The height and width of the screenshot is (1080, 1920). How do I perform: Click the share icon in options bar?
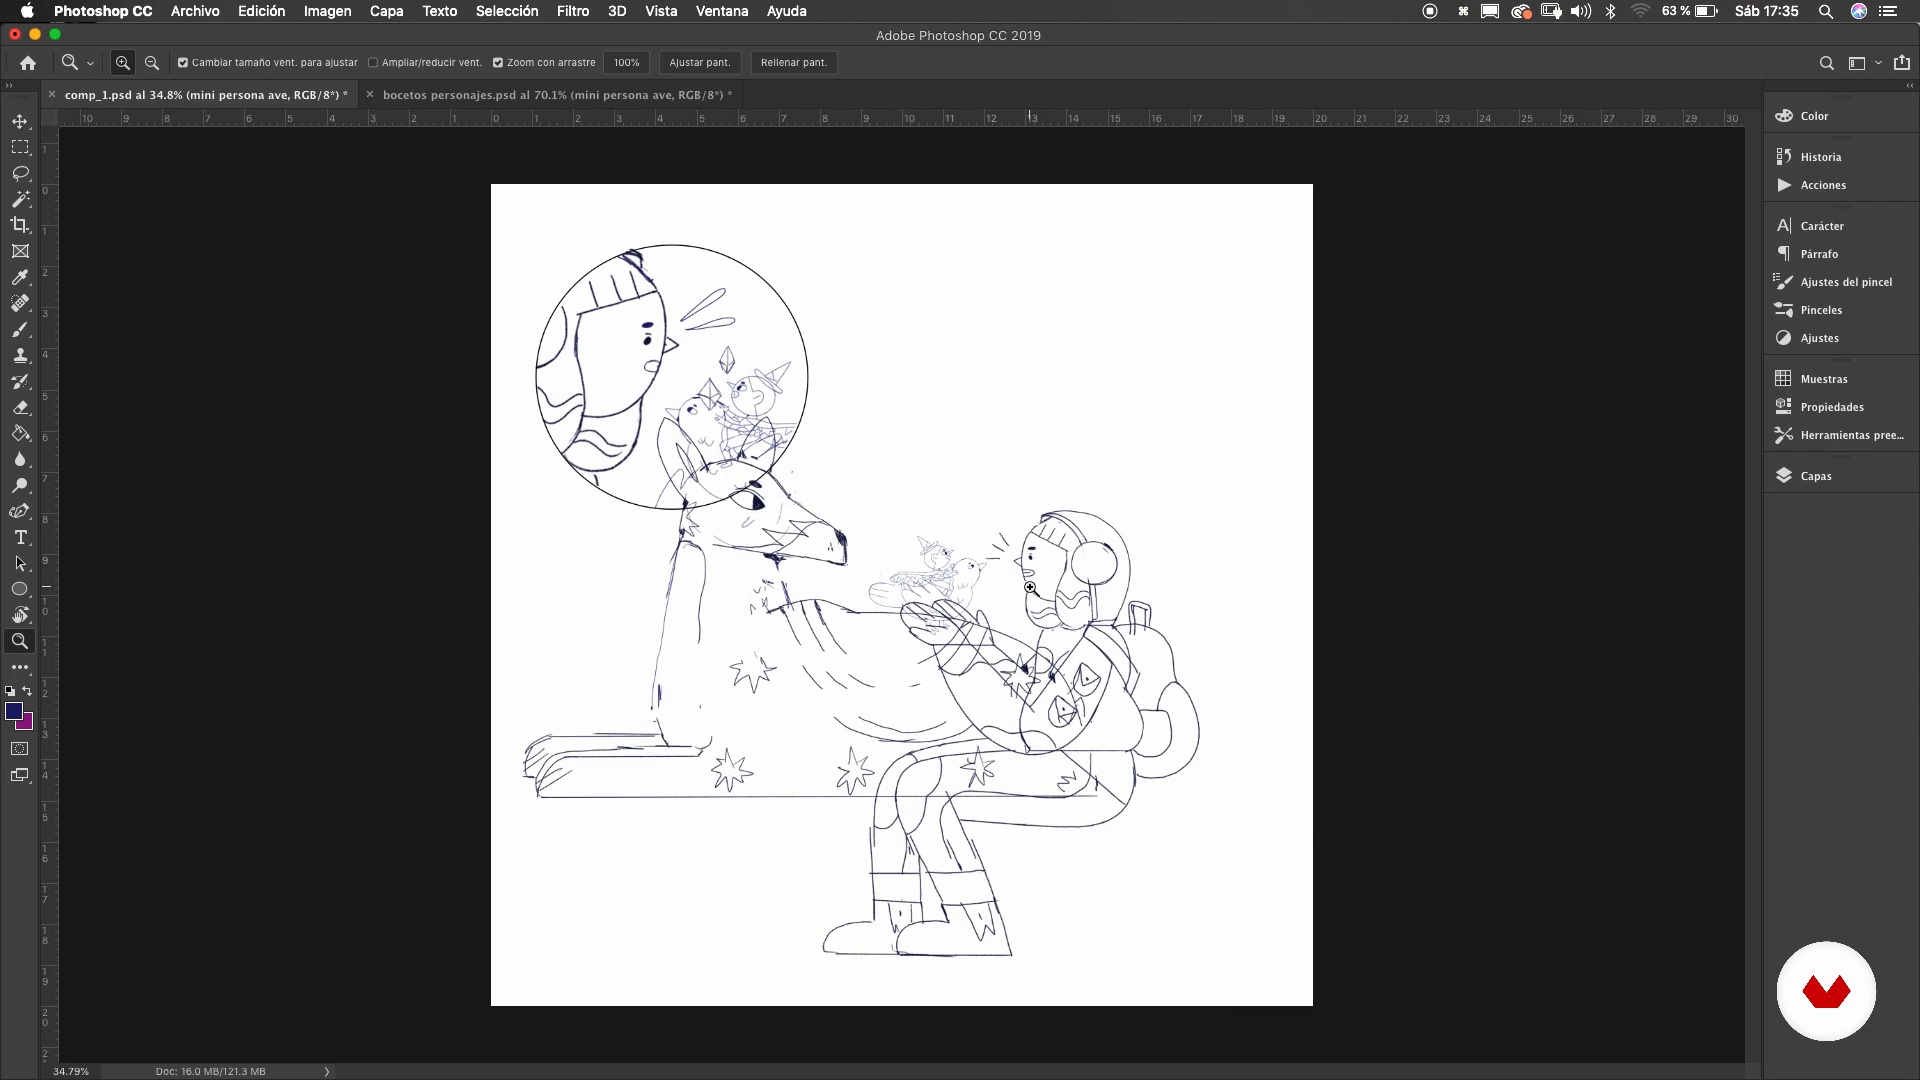(1902, 62)
